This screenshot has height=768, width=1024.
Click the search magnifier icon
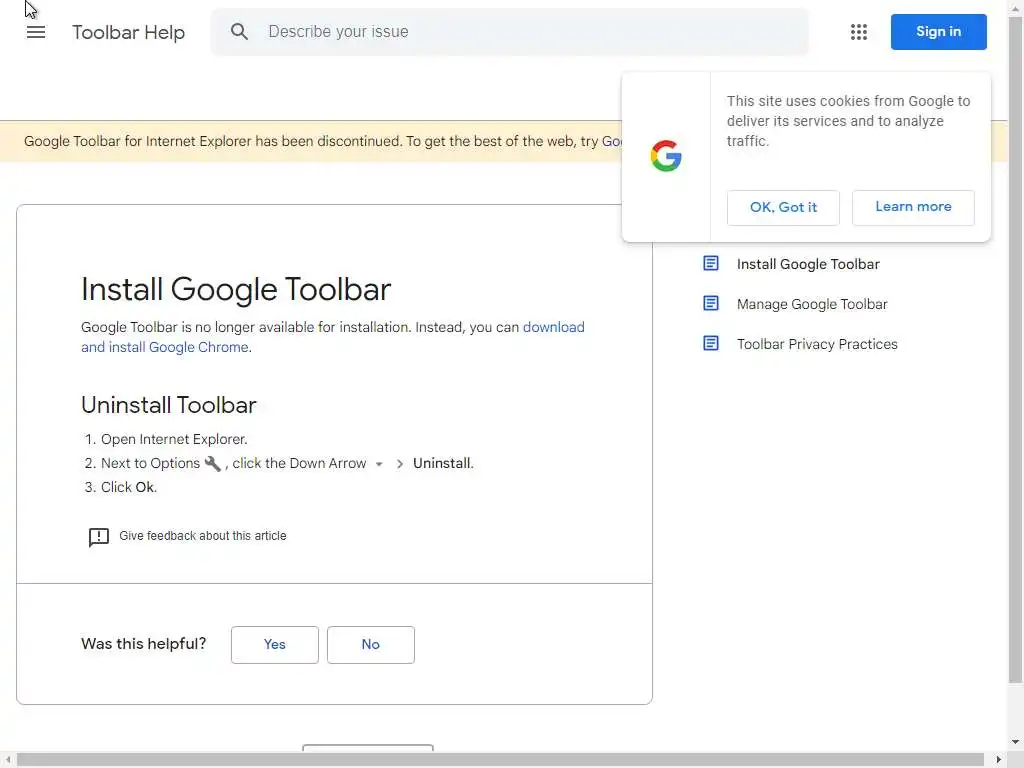click(x=239, y=31)
